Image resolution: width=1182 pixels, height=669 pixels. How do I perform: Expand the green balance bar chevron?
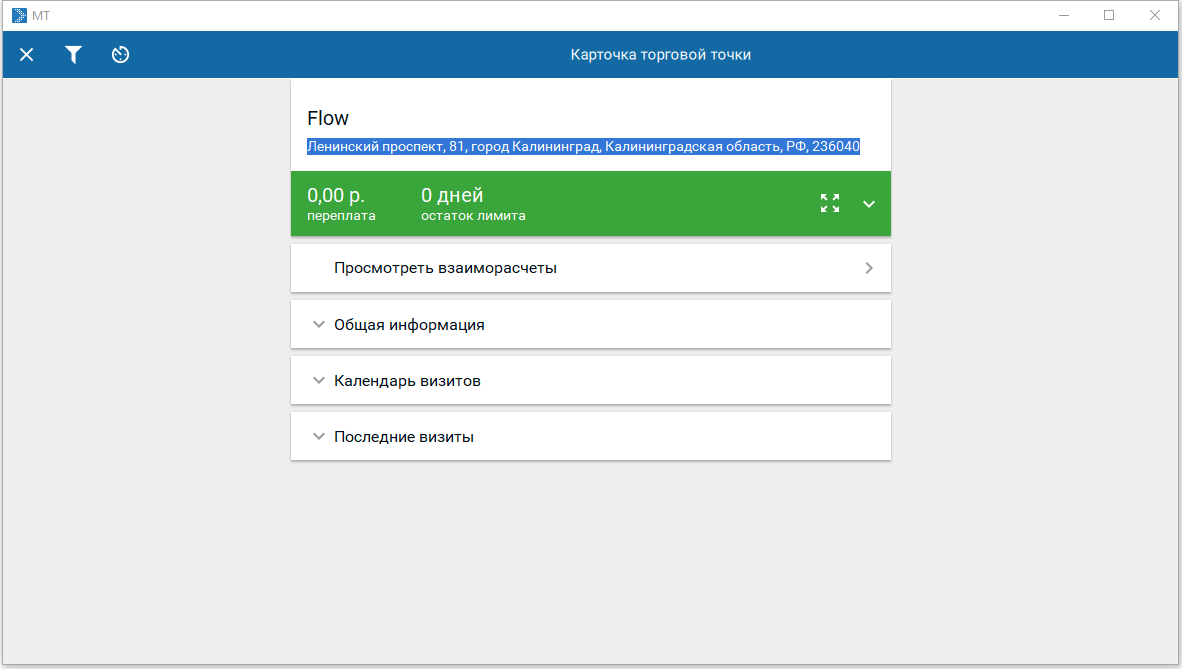(869, 204)
